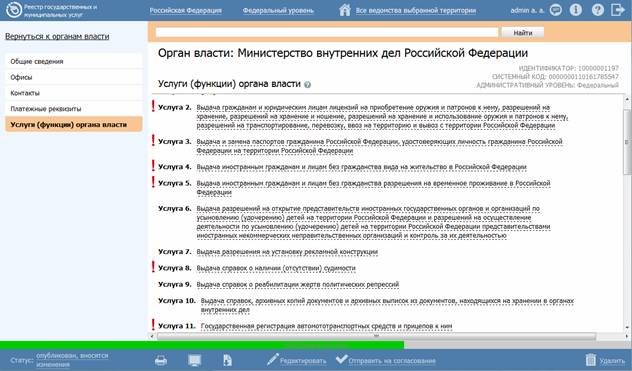
Task: Open the Контакты sidebar item
Action: point(74,93)
